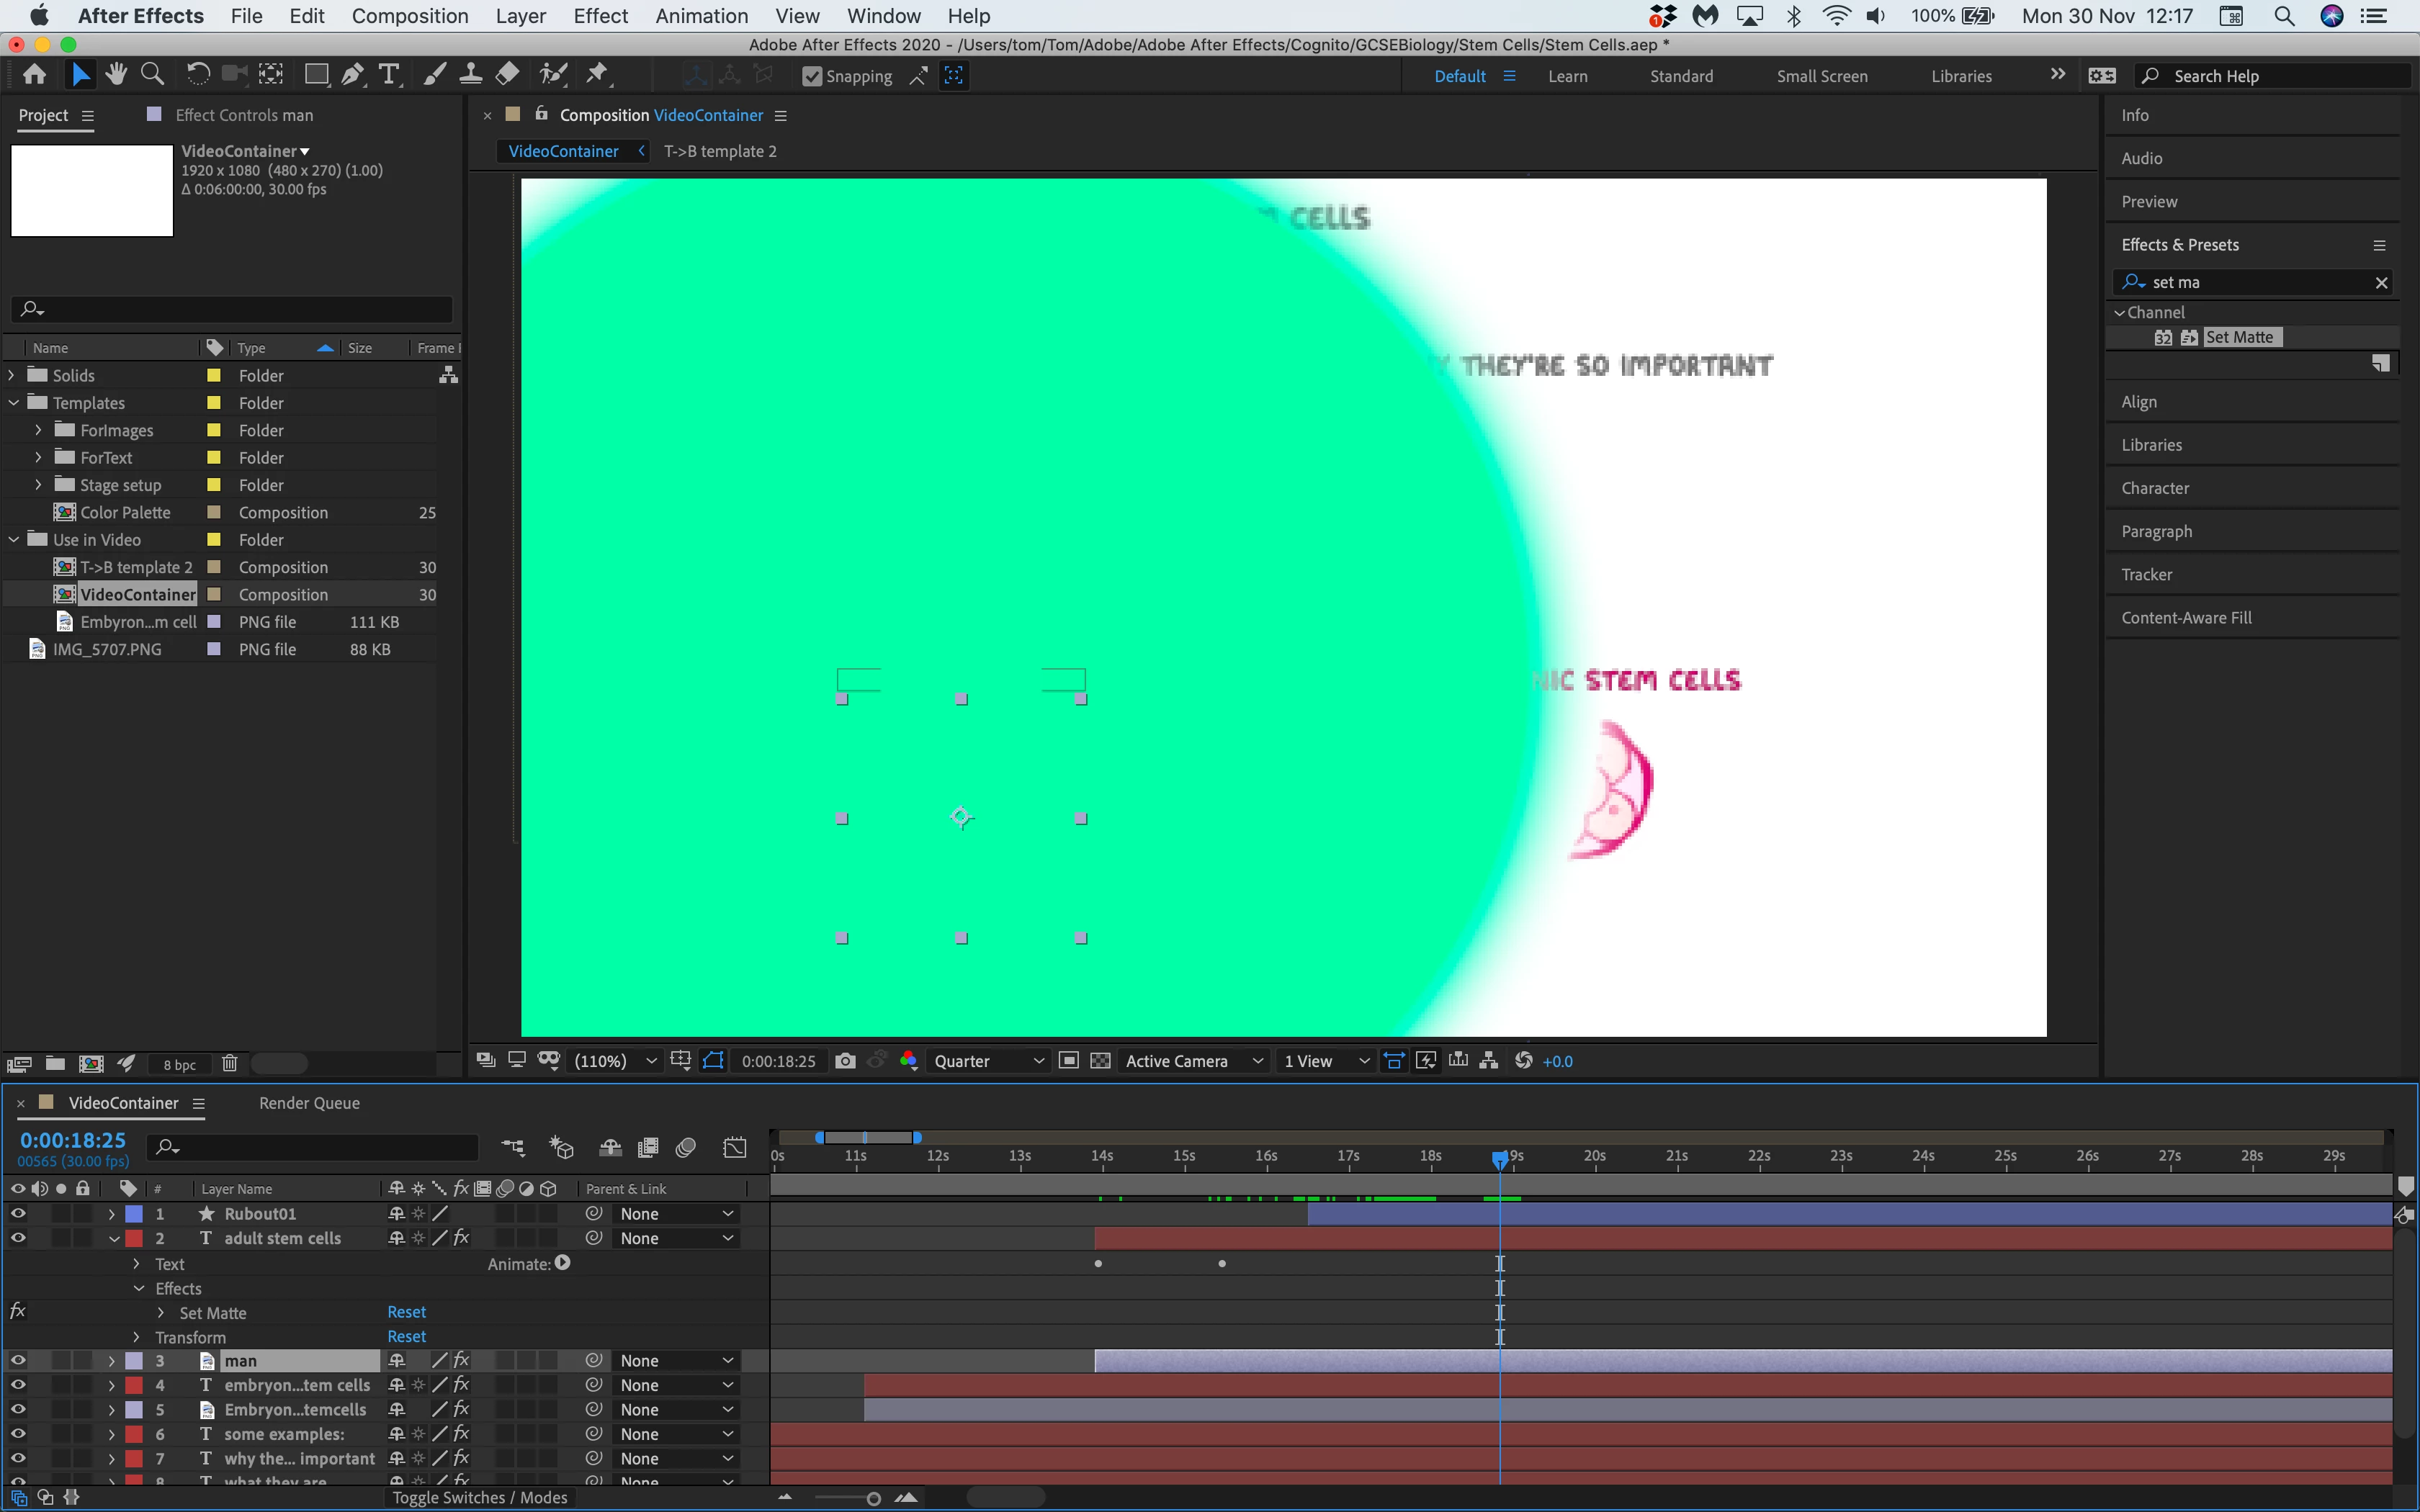Screen dimensions: 2420x1512
Task: Expand the Set Matte effect properties
Action: tap(161, 1313)
